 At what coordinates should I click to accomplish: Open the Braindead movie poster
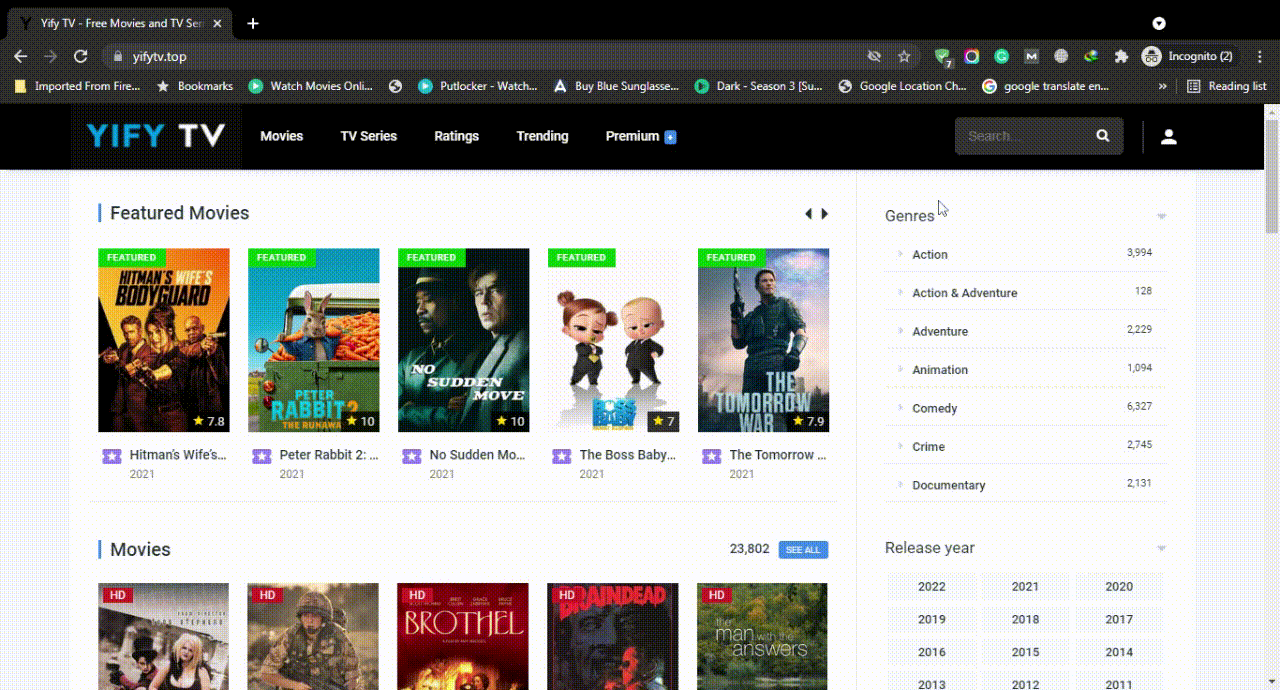tap(613, 637)
